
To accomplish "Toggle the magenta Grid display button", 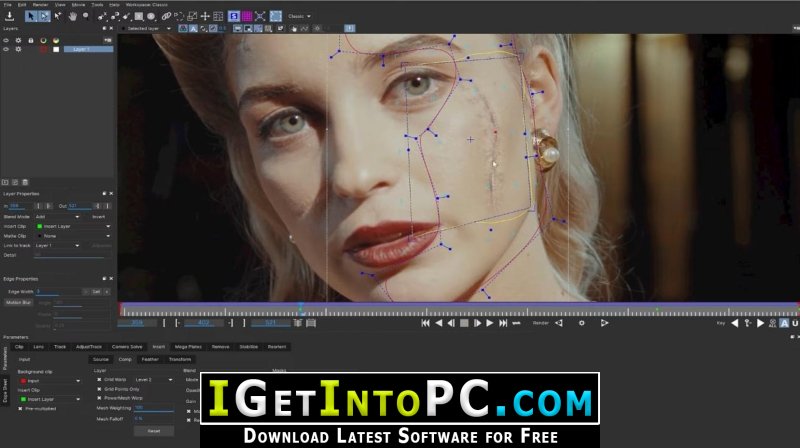I will tap(247, 16).
